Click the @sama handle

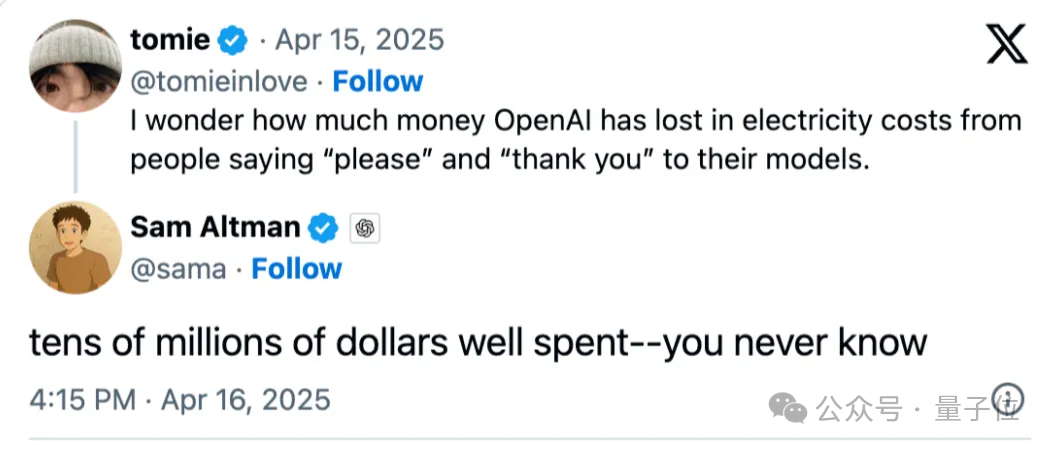[x=178, y=269]
